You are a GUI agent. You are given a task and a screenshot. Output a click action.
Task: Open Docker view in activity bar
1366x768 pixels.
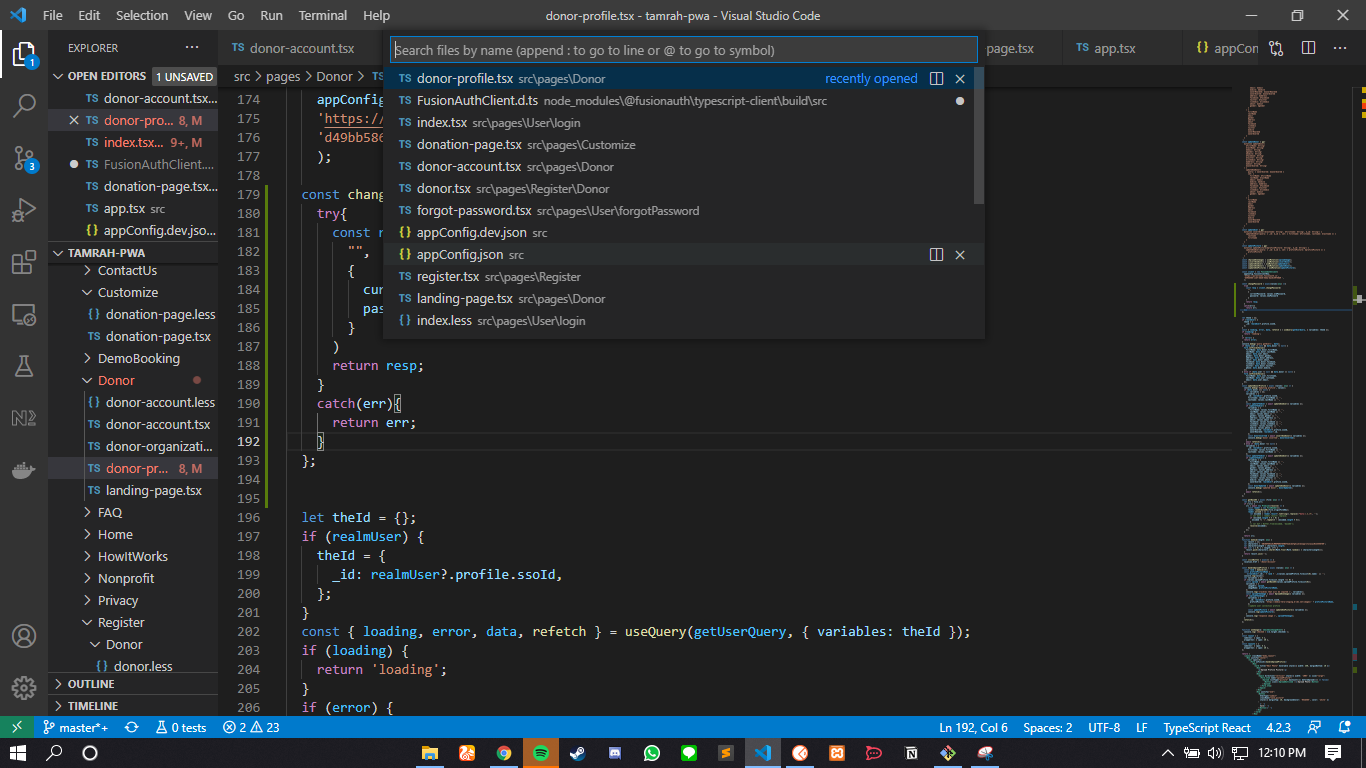coord(24,470)
